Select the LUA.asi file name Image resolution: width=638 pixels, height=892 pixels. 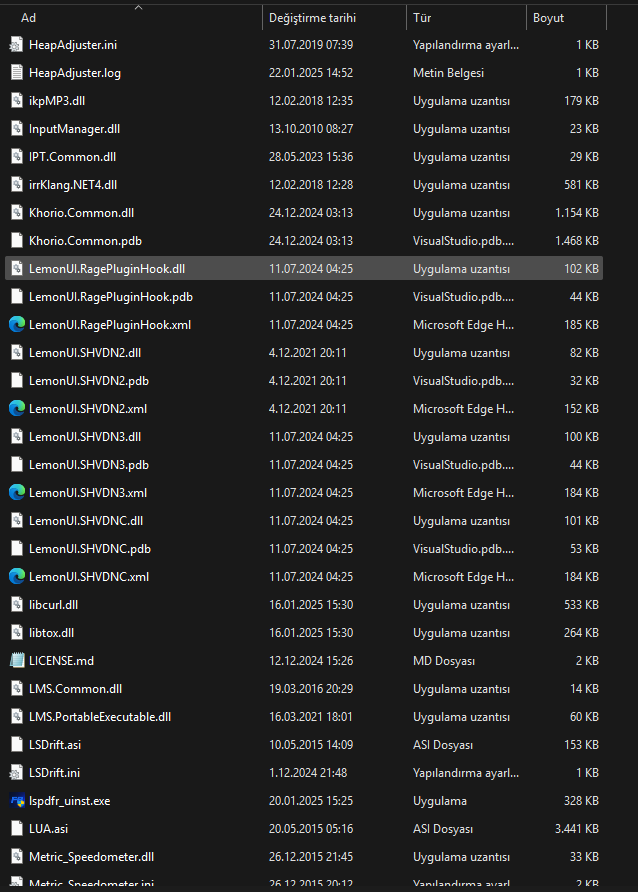tap(48, 829)
